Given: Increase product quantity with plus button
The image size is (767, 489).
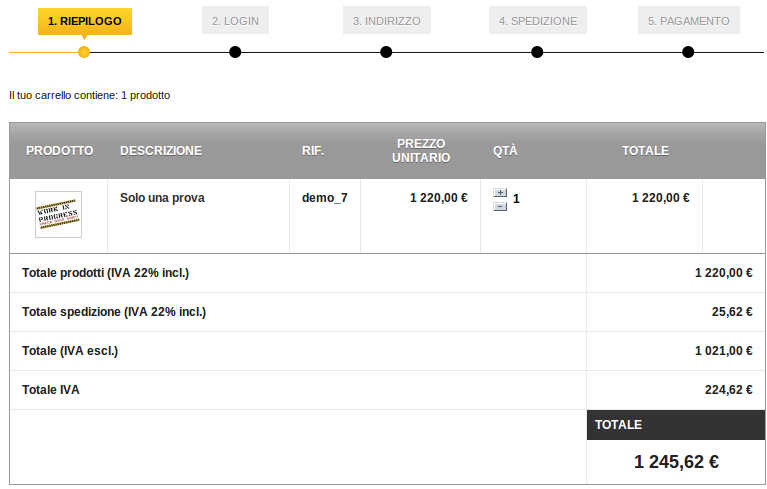Looking at the screenshot, I should pos(500,193).
